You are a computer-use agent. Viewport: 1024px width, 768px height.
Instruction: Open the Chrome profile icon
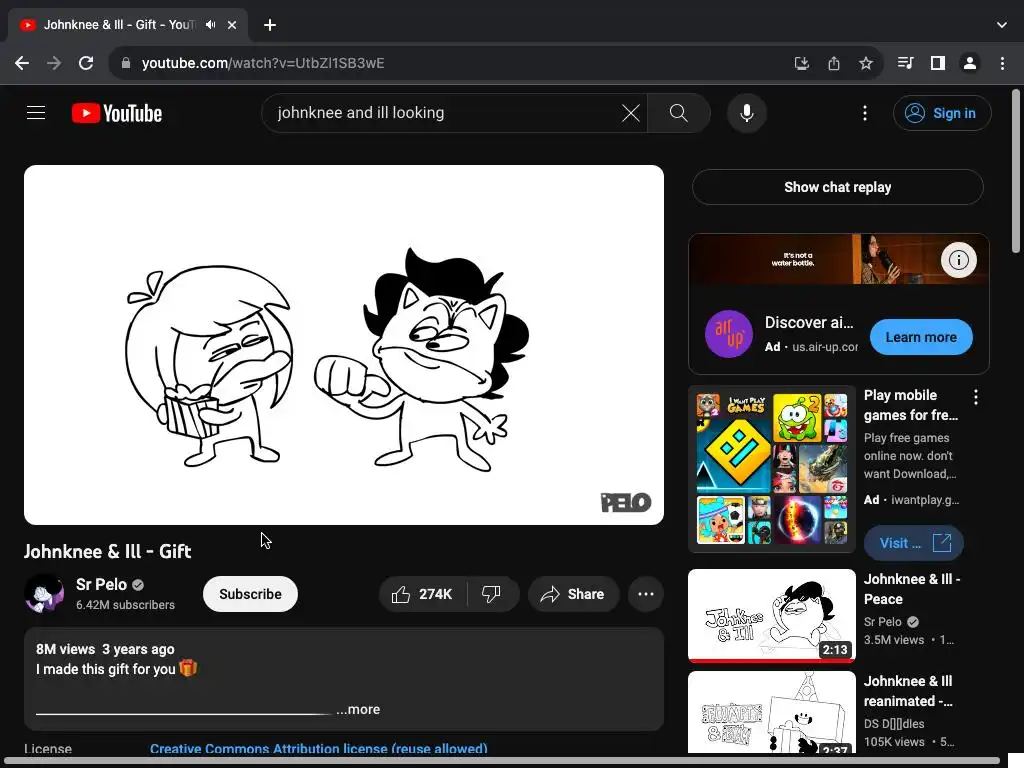[x=970, y=63]
